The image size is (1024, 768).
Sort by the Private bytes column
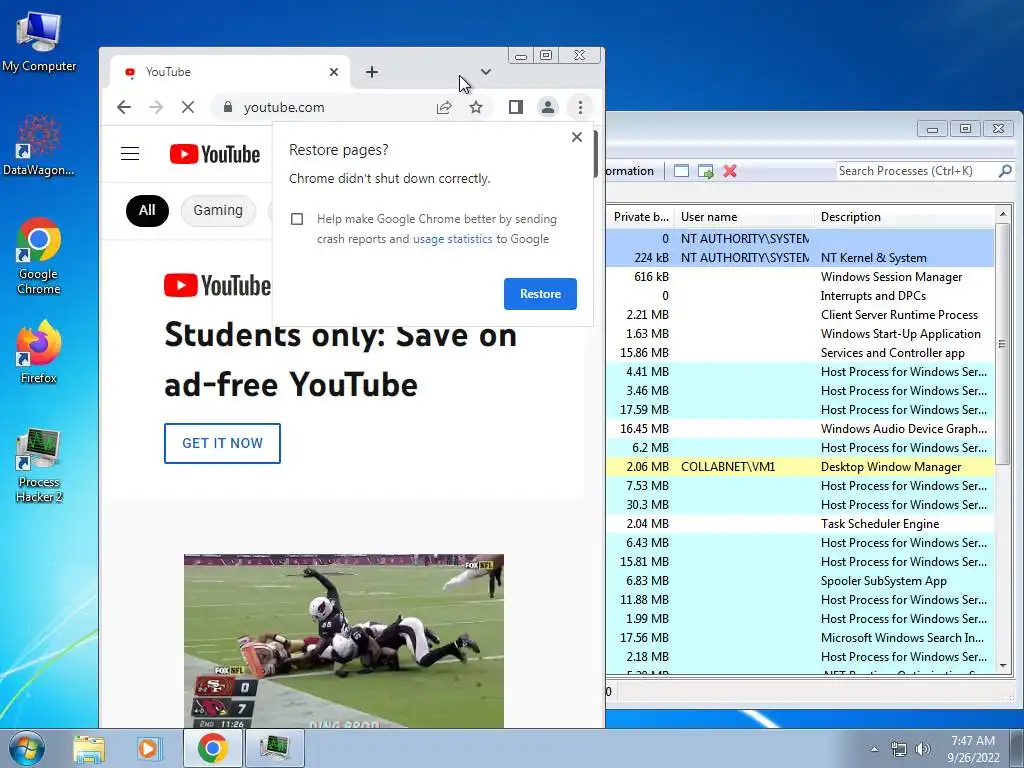641,217
